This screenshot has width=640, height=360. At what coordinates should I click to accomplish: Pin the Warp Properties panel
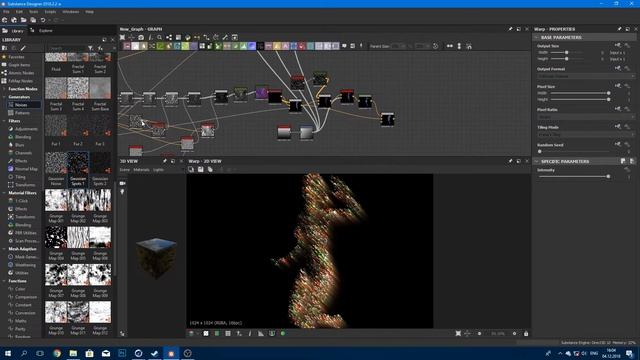pos(619,29)
